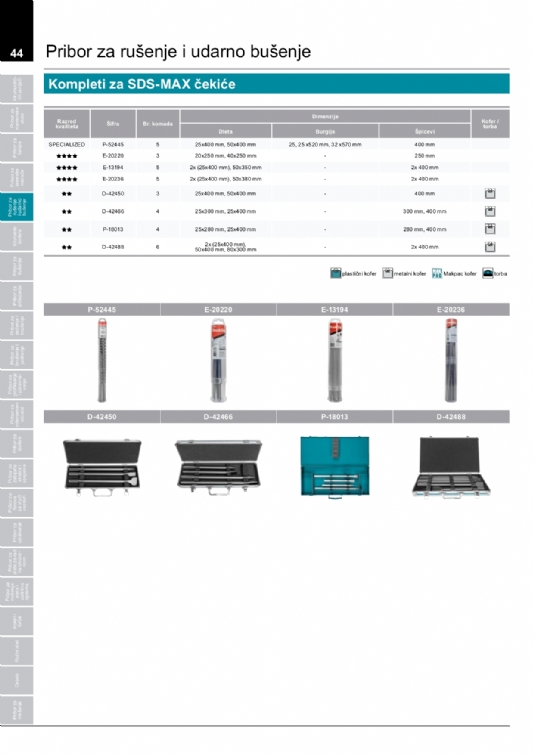Open the 'Ručni alati' sidebar tab
The image size is (534, 755).
click(16, 651)
